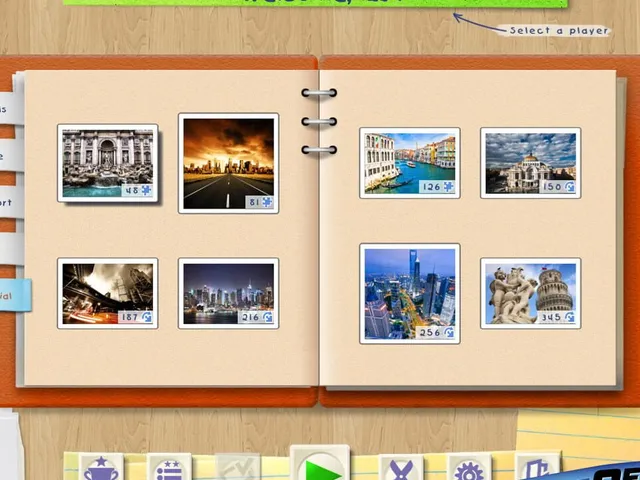The image size is (640, 480).
Task: Open the 126-piece Venice canal puzzle
Action: pyautogui.click(x=410, y=163)
